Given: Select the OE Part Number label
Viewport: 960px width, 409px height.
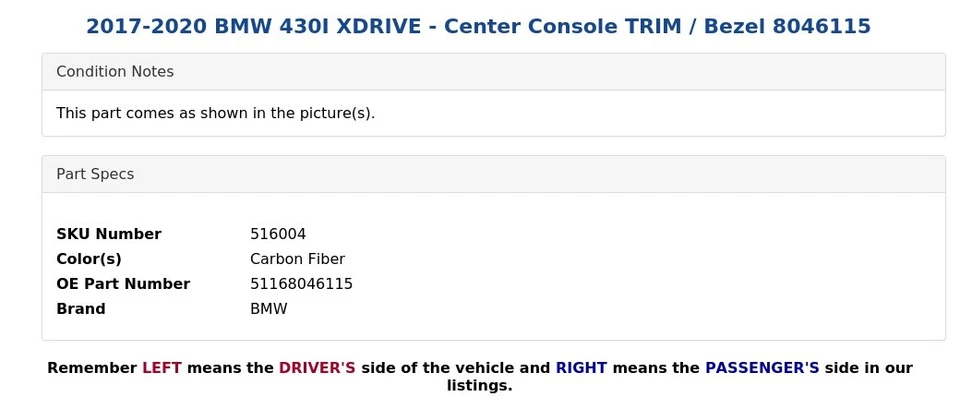Looking at the screenshot, I should click(123, 284).
